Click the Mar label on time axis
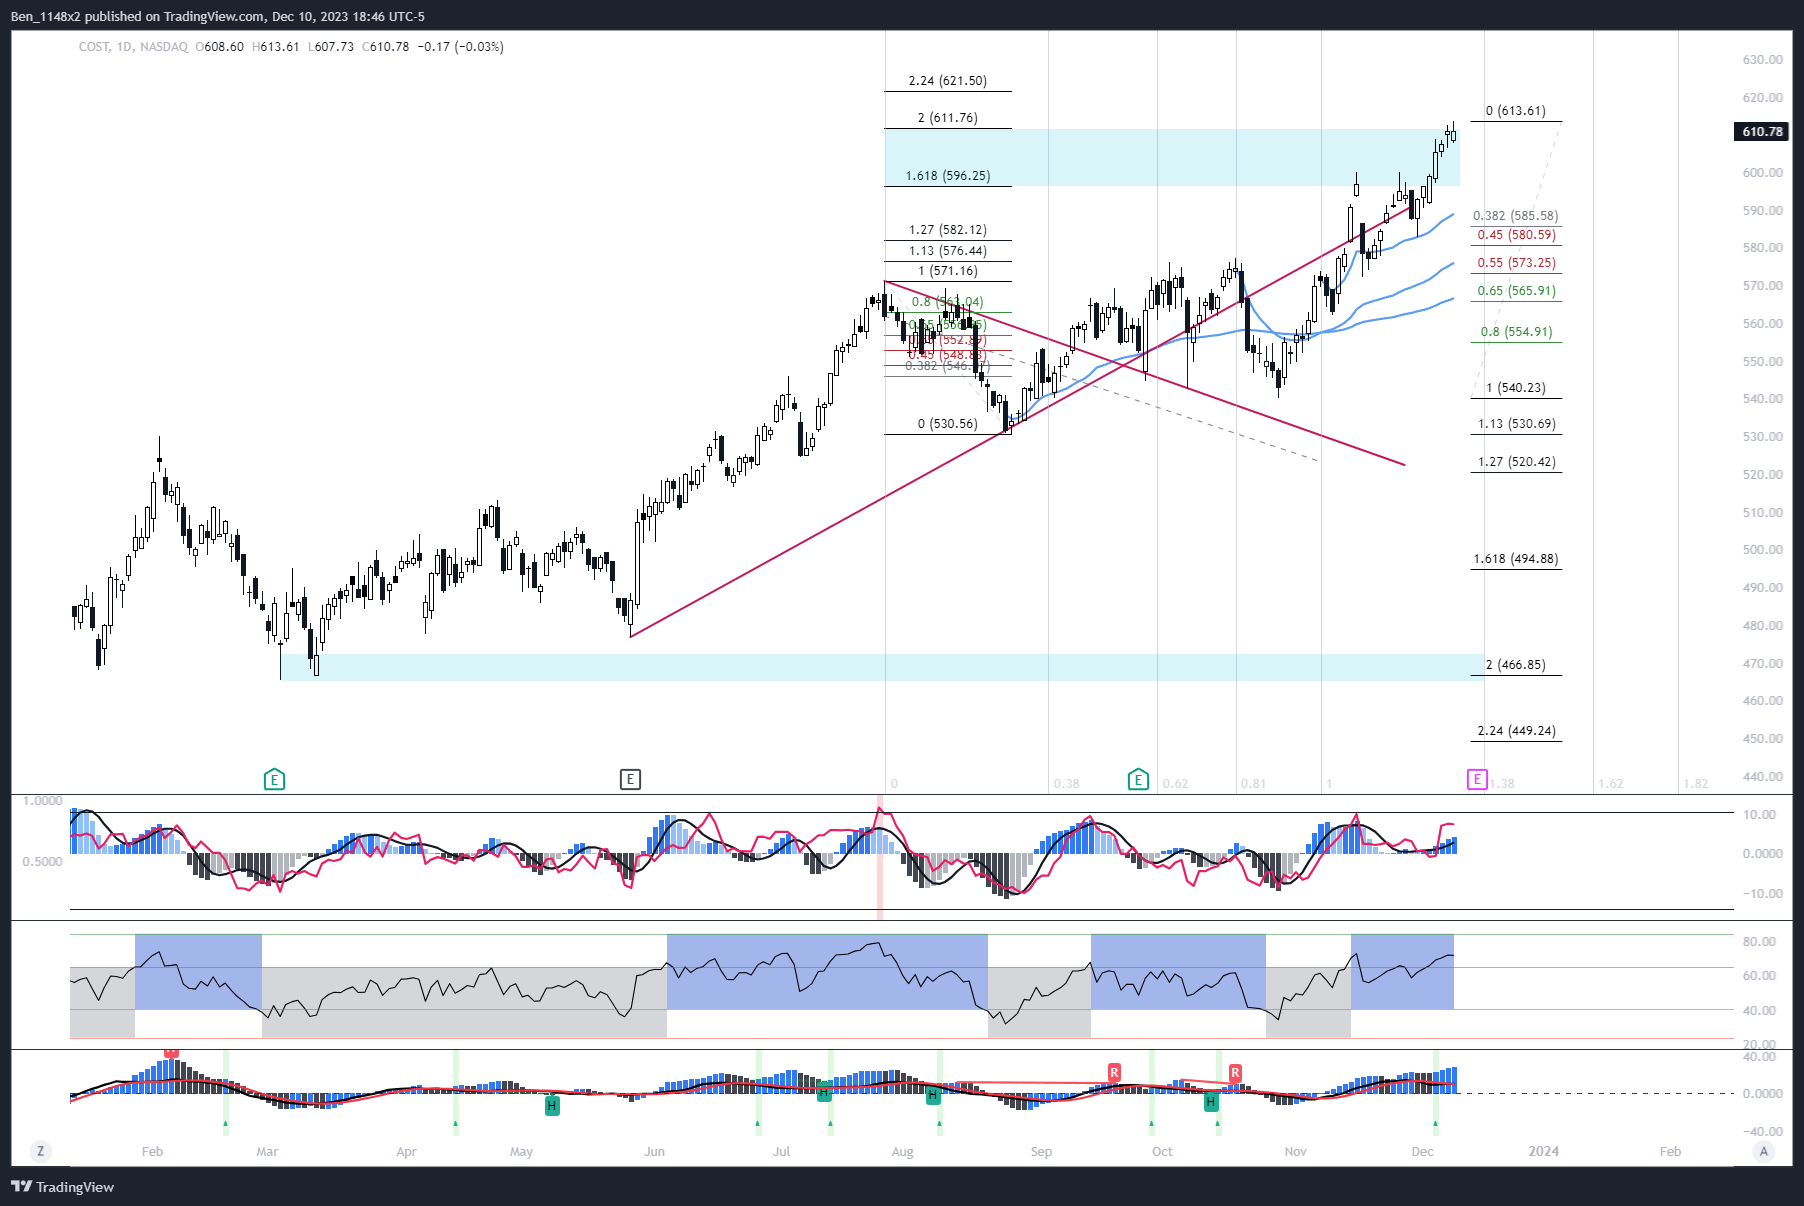The image size is (1804, 1206). point(267,1152)
